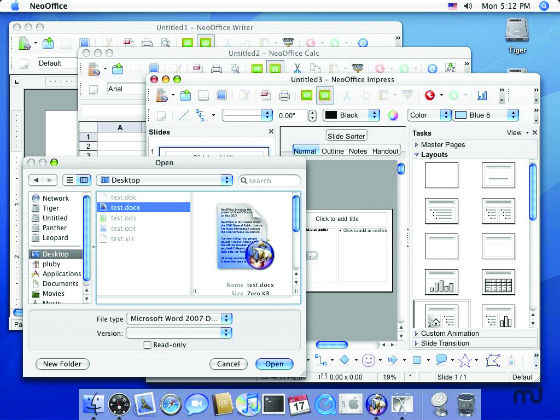
Task: Click New document icon in Writer toolbar
Action: (24, 43)
